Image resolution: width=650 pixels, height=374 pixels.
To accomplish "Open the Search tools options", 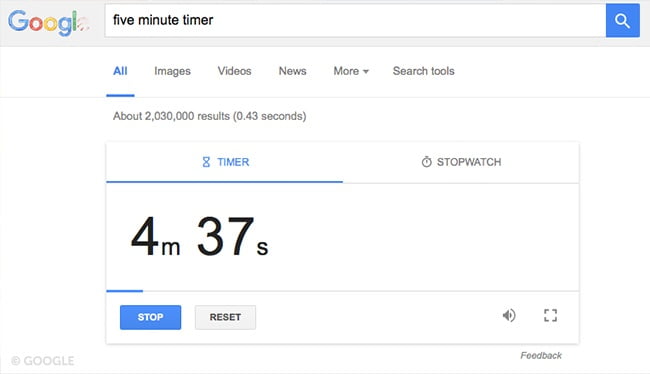I will point(424,71).
